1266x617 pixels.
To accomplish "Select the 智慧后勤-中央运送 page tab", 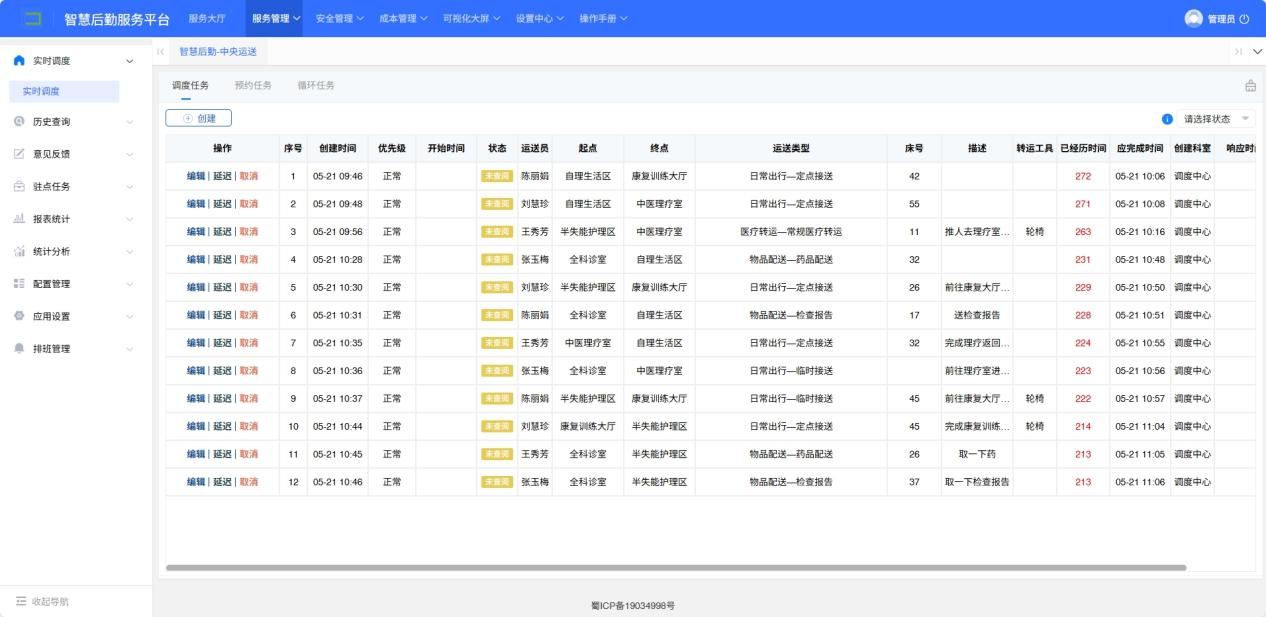I will coord(218,51).
